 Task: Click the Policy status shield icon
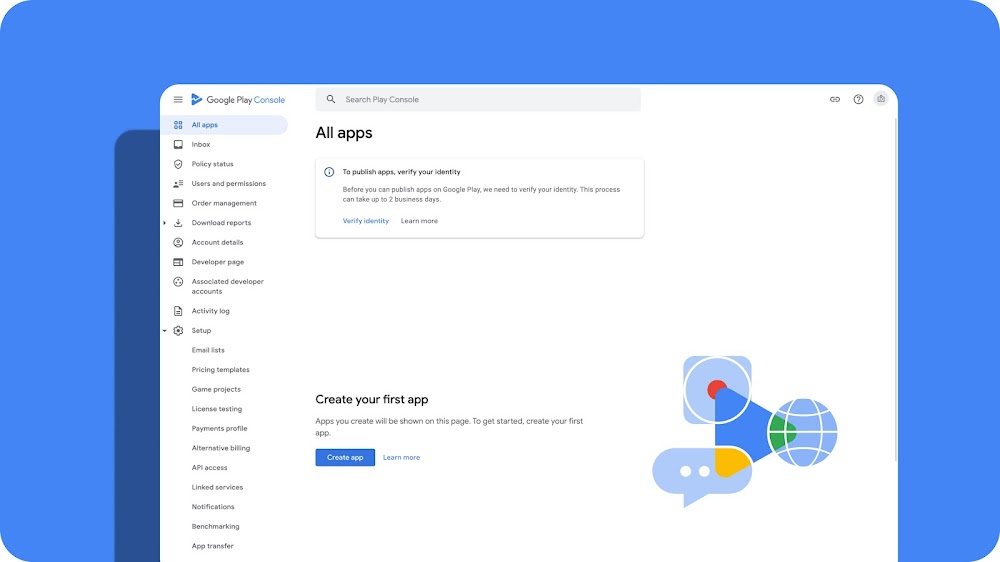tap(178, 164)
